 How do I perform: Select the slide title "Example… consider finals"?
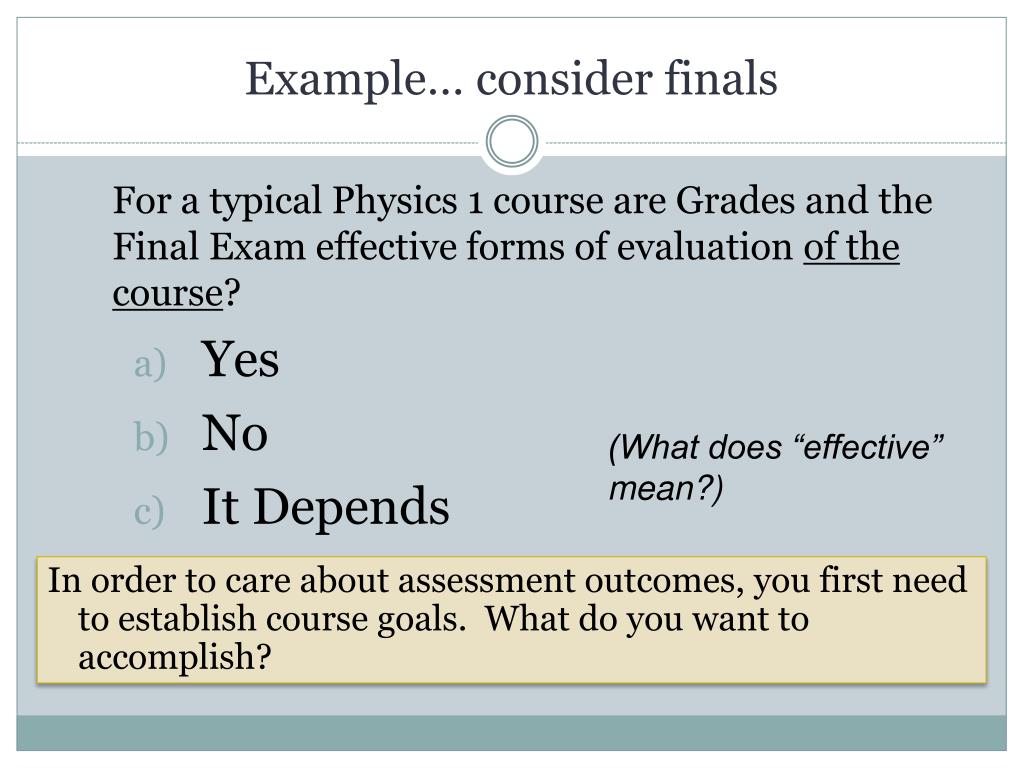pyautogui.click(x=511, y=79)
